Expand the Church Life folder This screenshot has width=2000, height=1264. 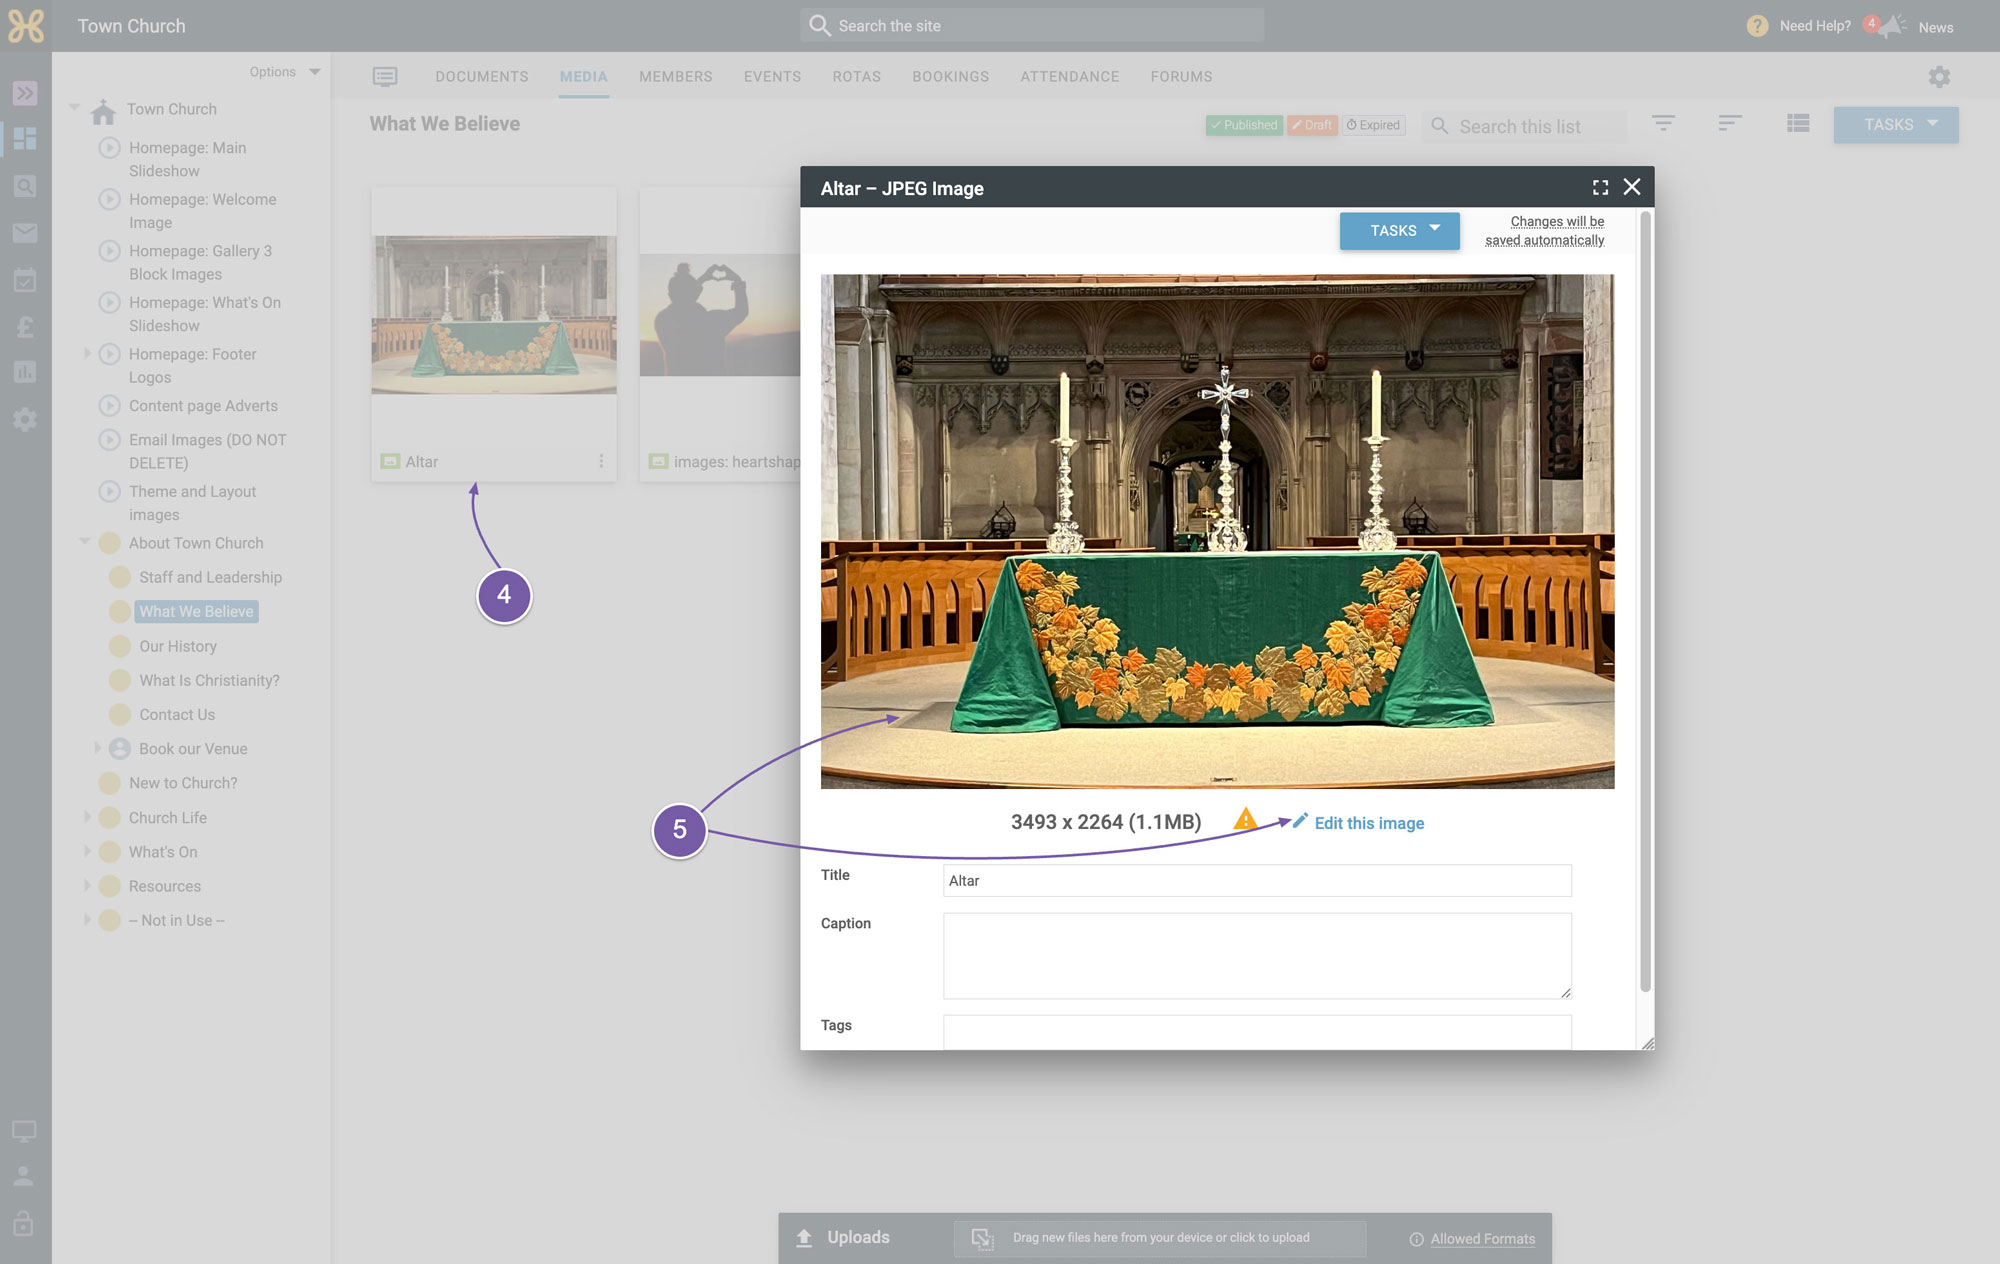(87, 816)
